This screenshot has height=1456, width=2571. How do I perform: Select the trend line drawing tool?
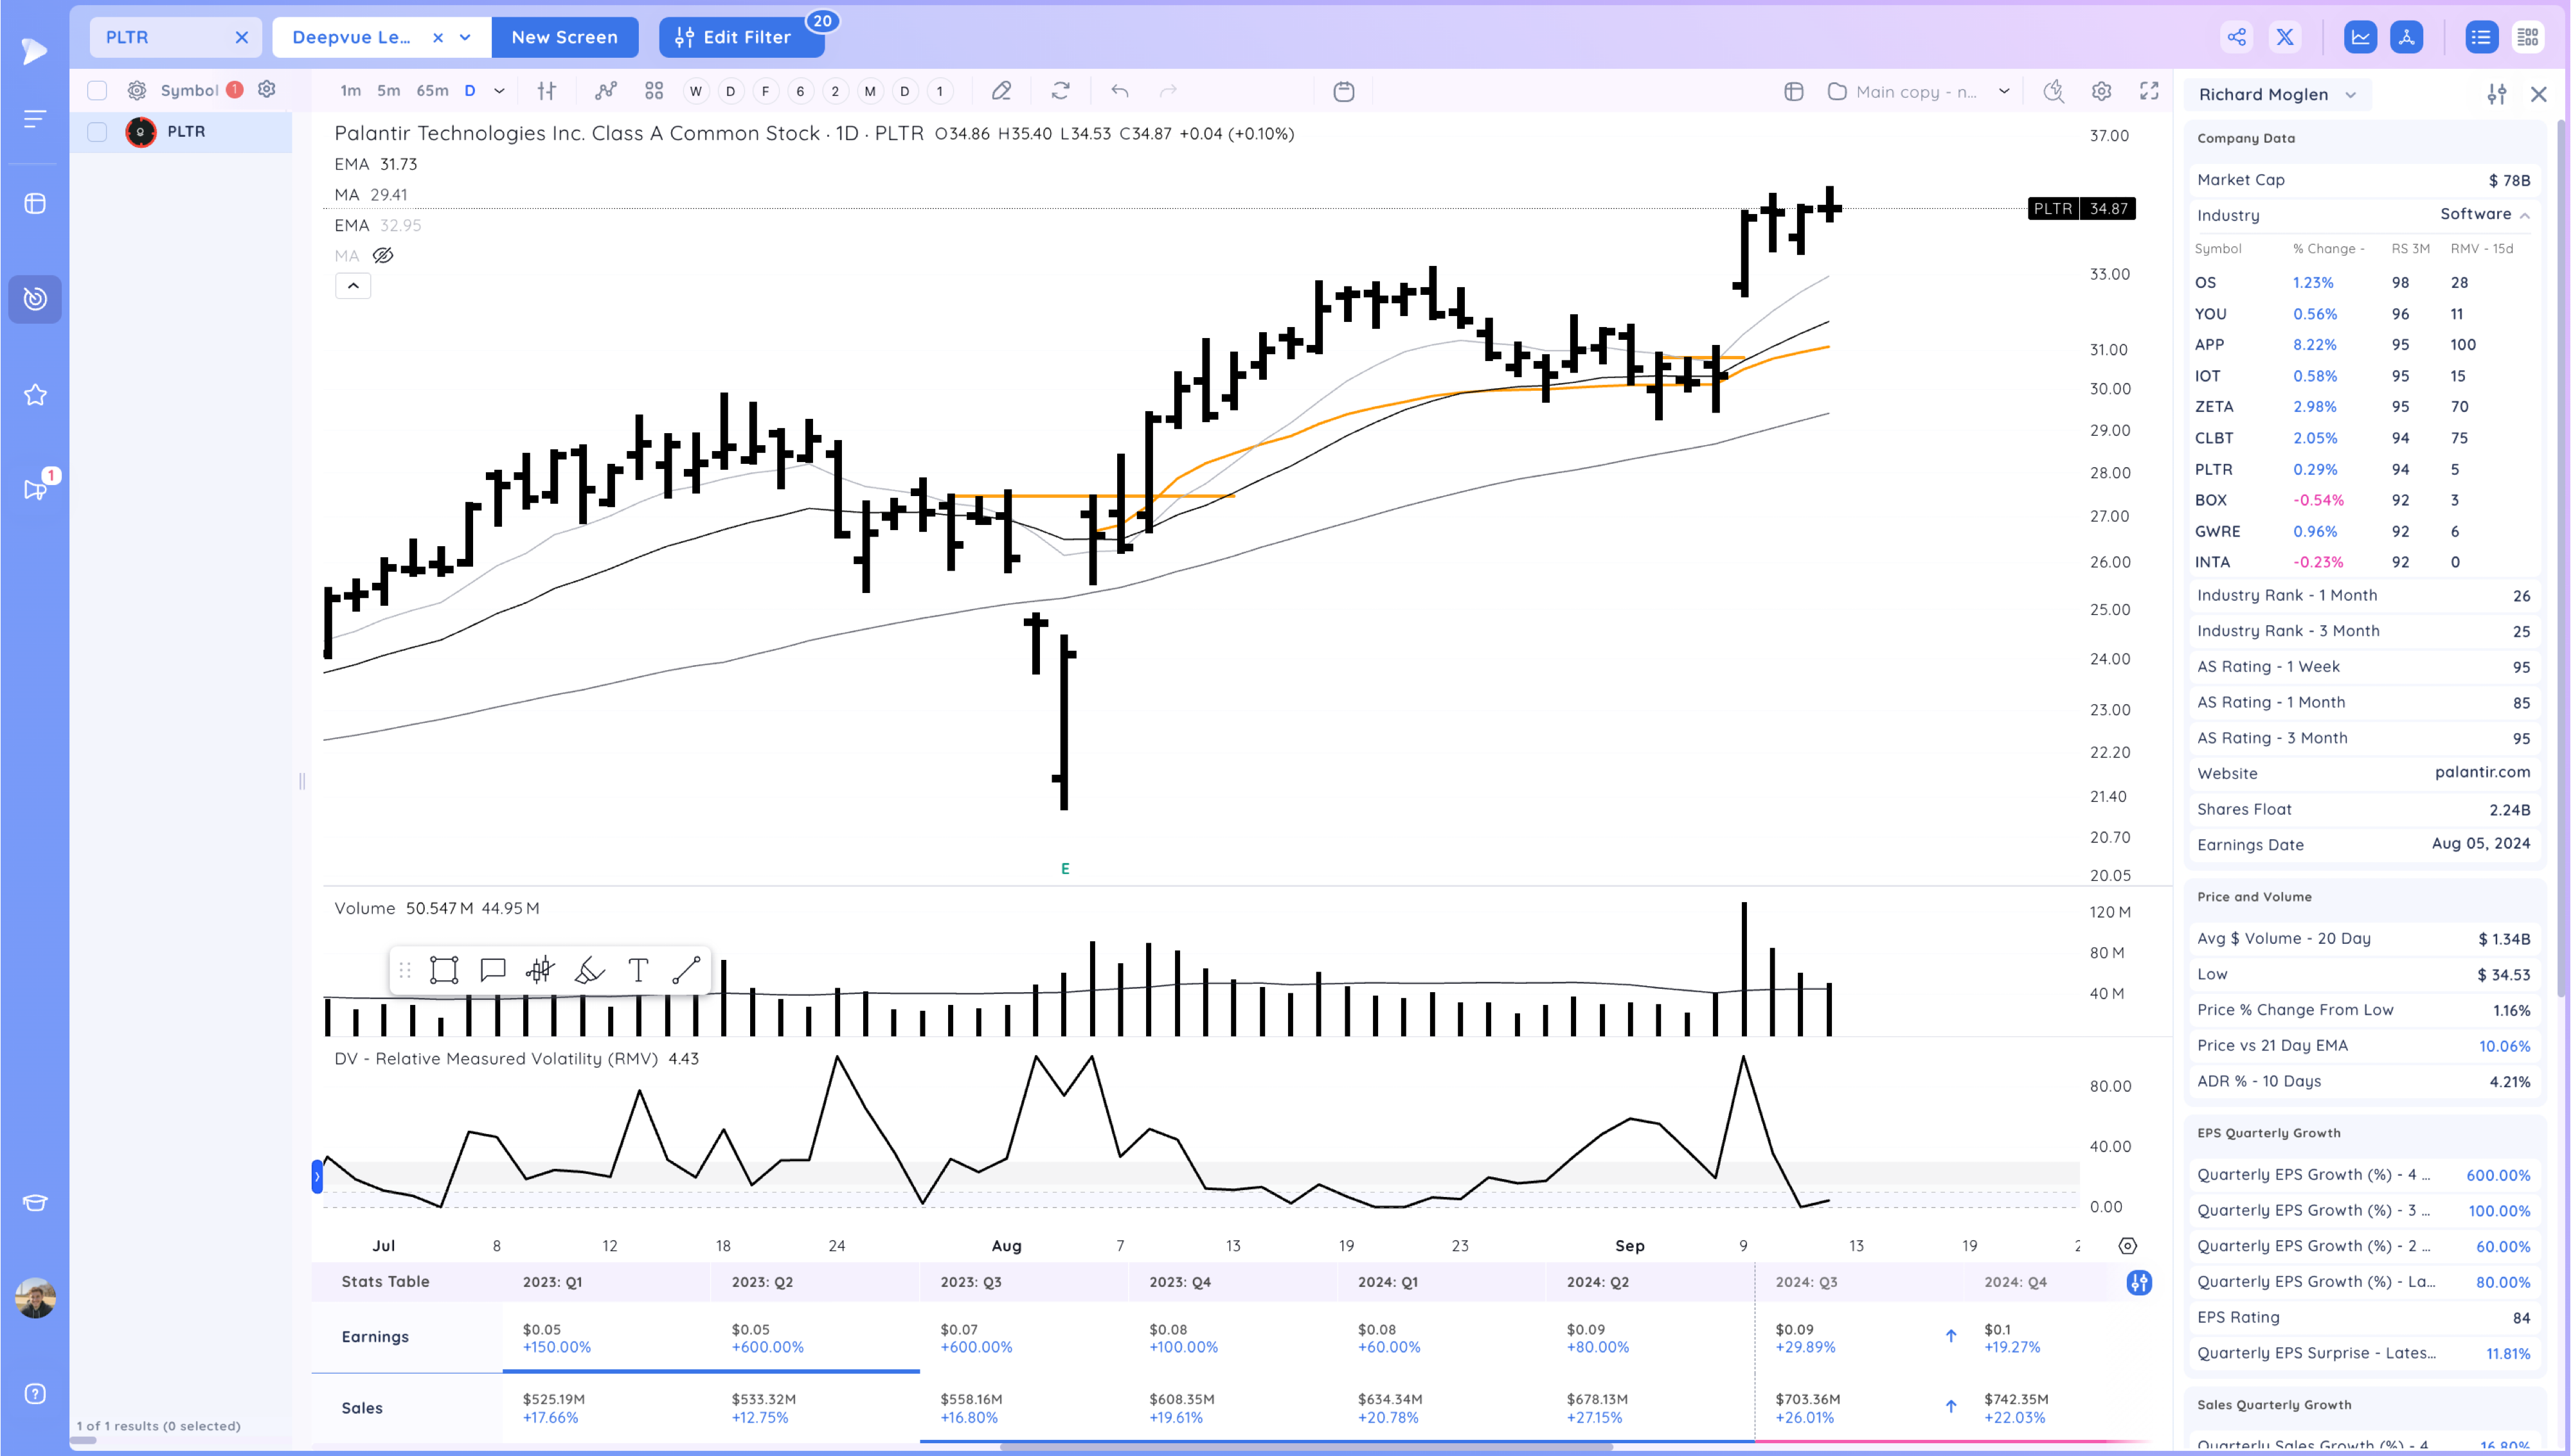[x=686, y=970]
